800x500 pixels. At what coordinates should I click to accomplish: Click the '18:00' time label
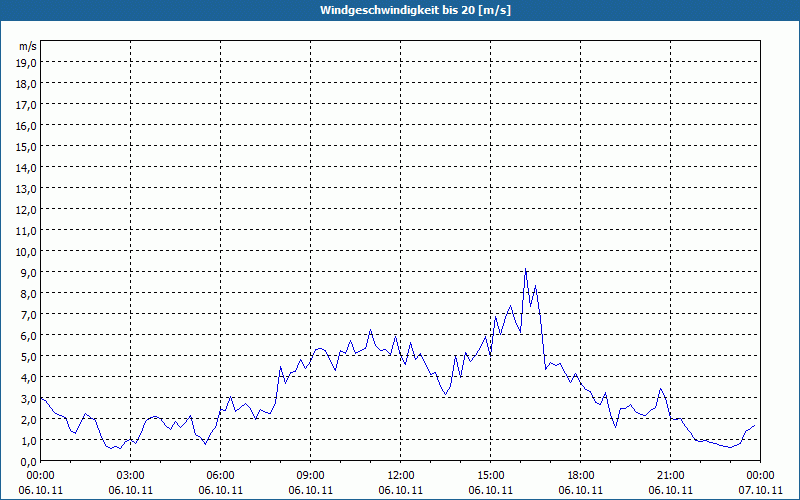click(x=581, y=476)
